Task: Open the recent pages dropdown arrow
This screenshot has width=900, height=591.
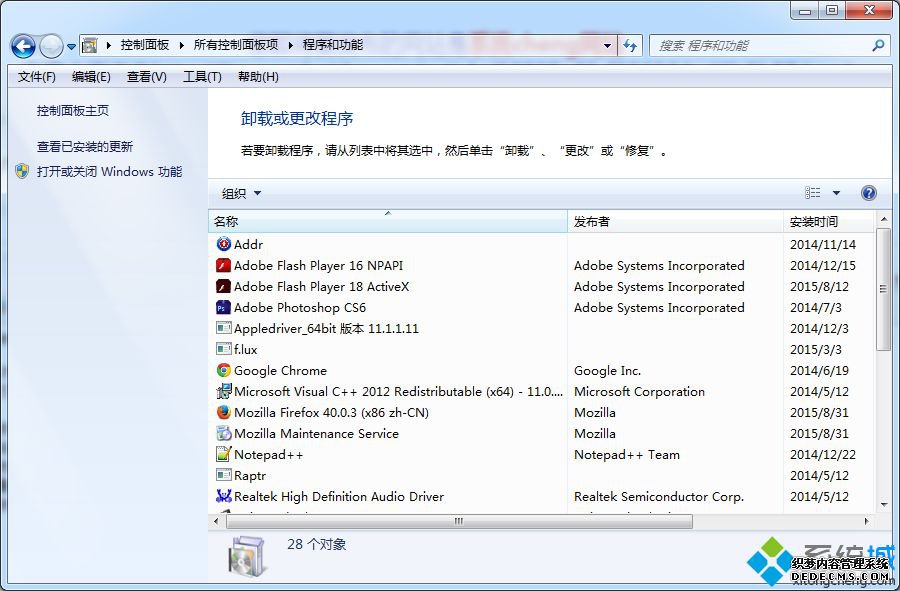Action: (72, 46)
